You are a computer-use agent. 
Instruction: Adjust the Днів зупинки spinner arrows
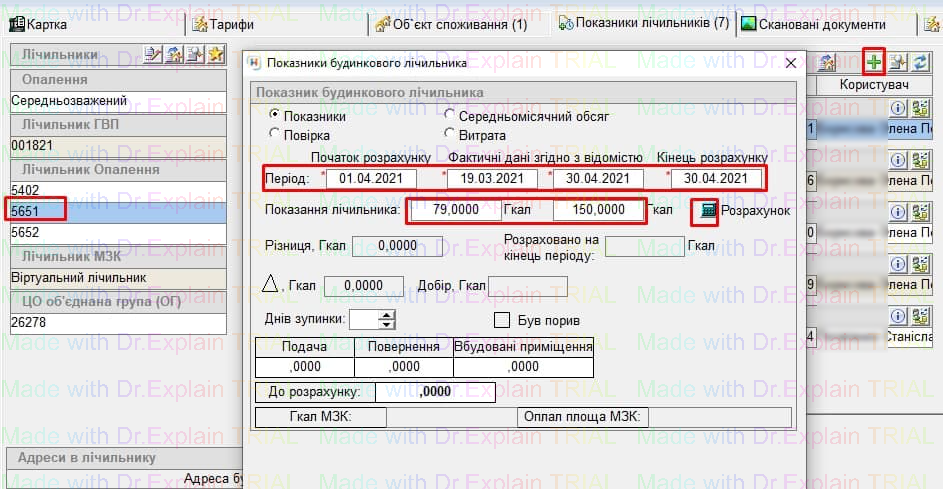[387, 320]
